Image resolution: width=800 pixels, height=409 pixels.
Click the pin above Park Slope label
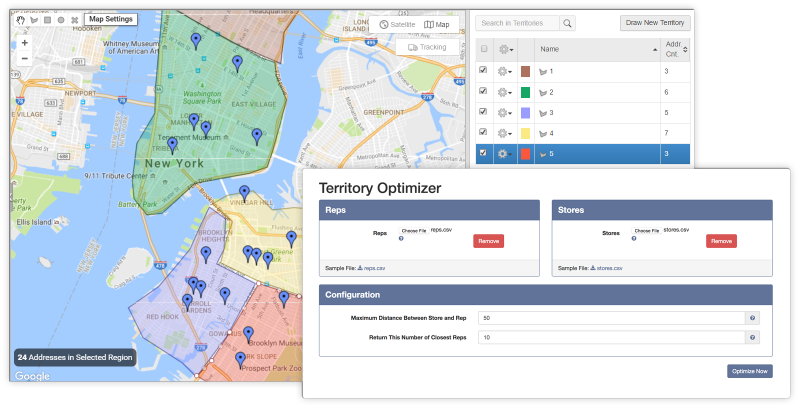click(x=240, y=360)
